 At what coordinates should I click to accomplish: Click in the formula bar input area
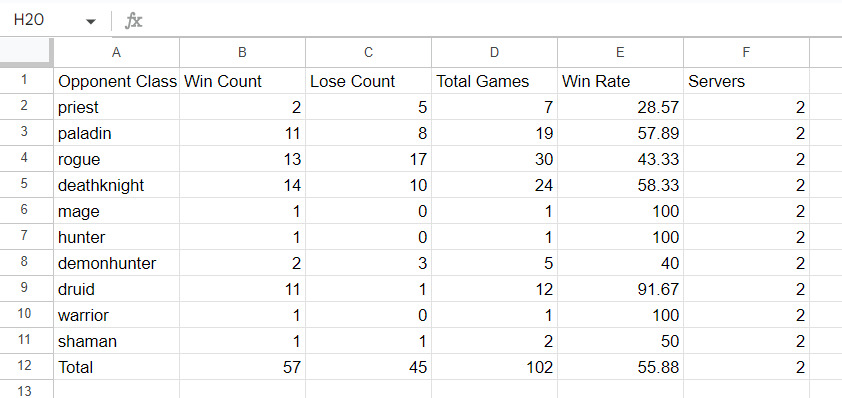click(491, 21)
